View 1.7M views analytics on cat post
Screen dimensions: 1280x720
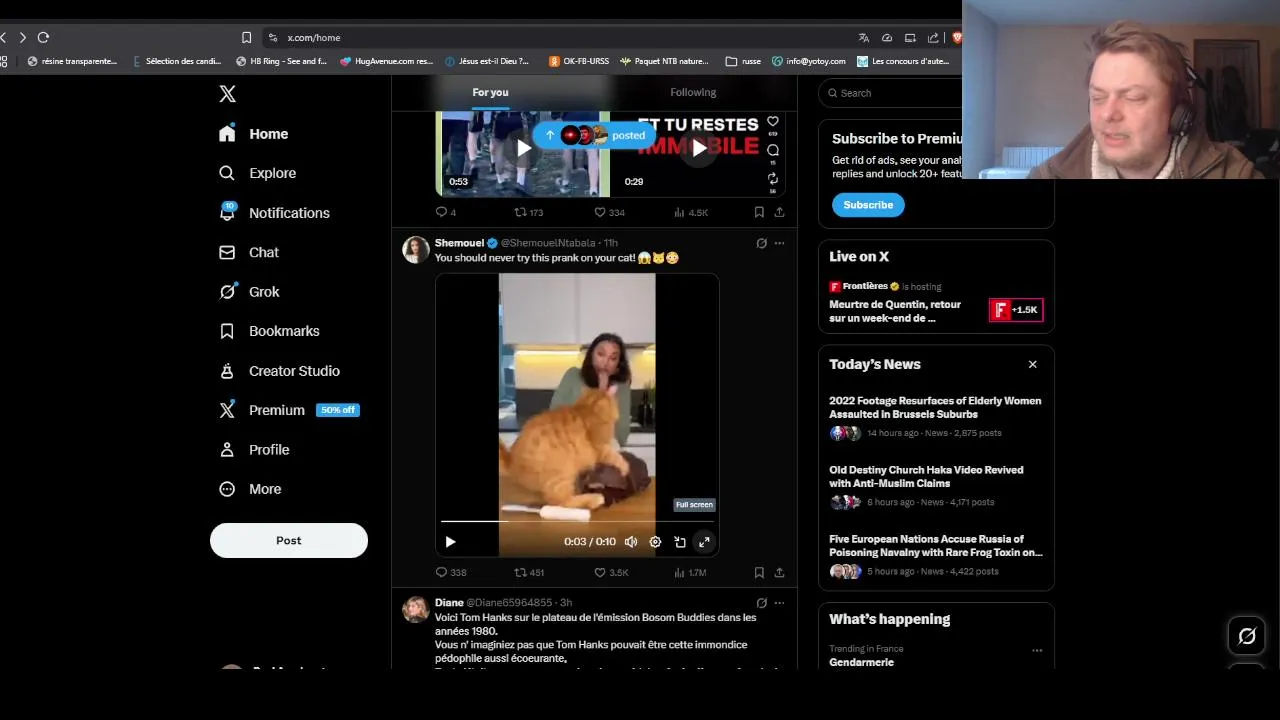pos(690,572)
